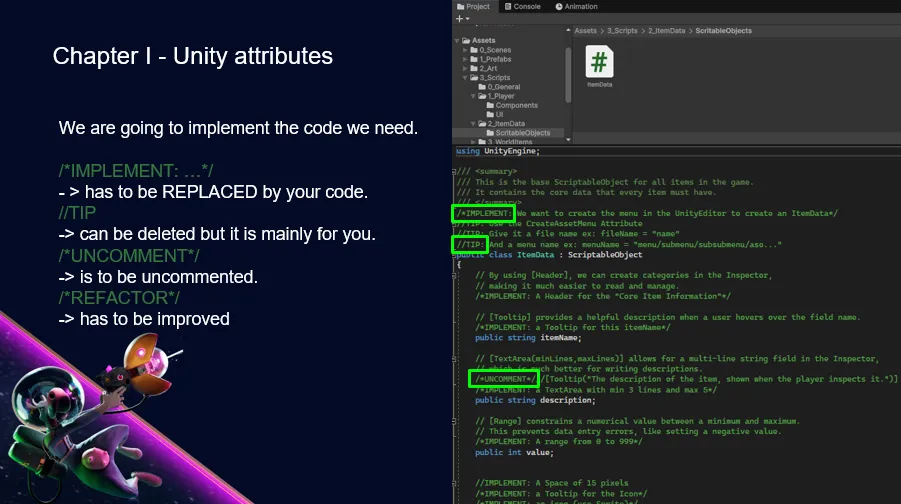
Task: Expand the 3_WorldItems folder arrow
Action: 473,141
